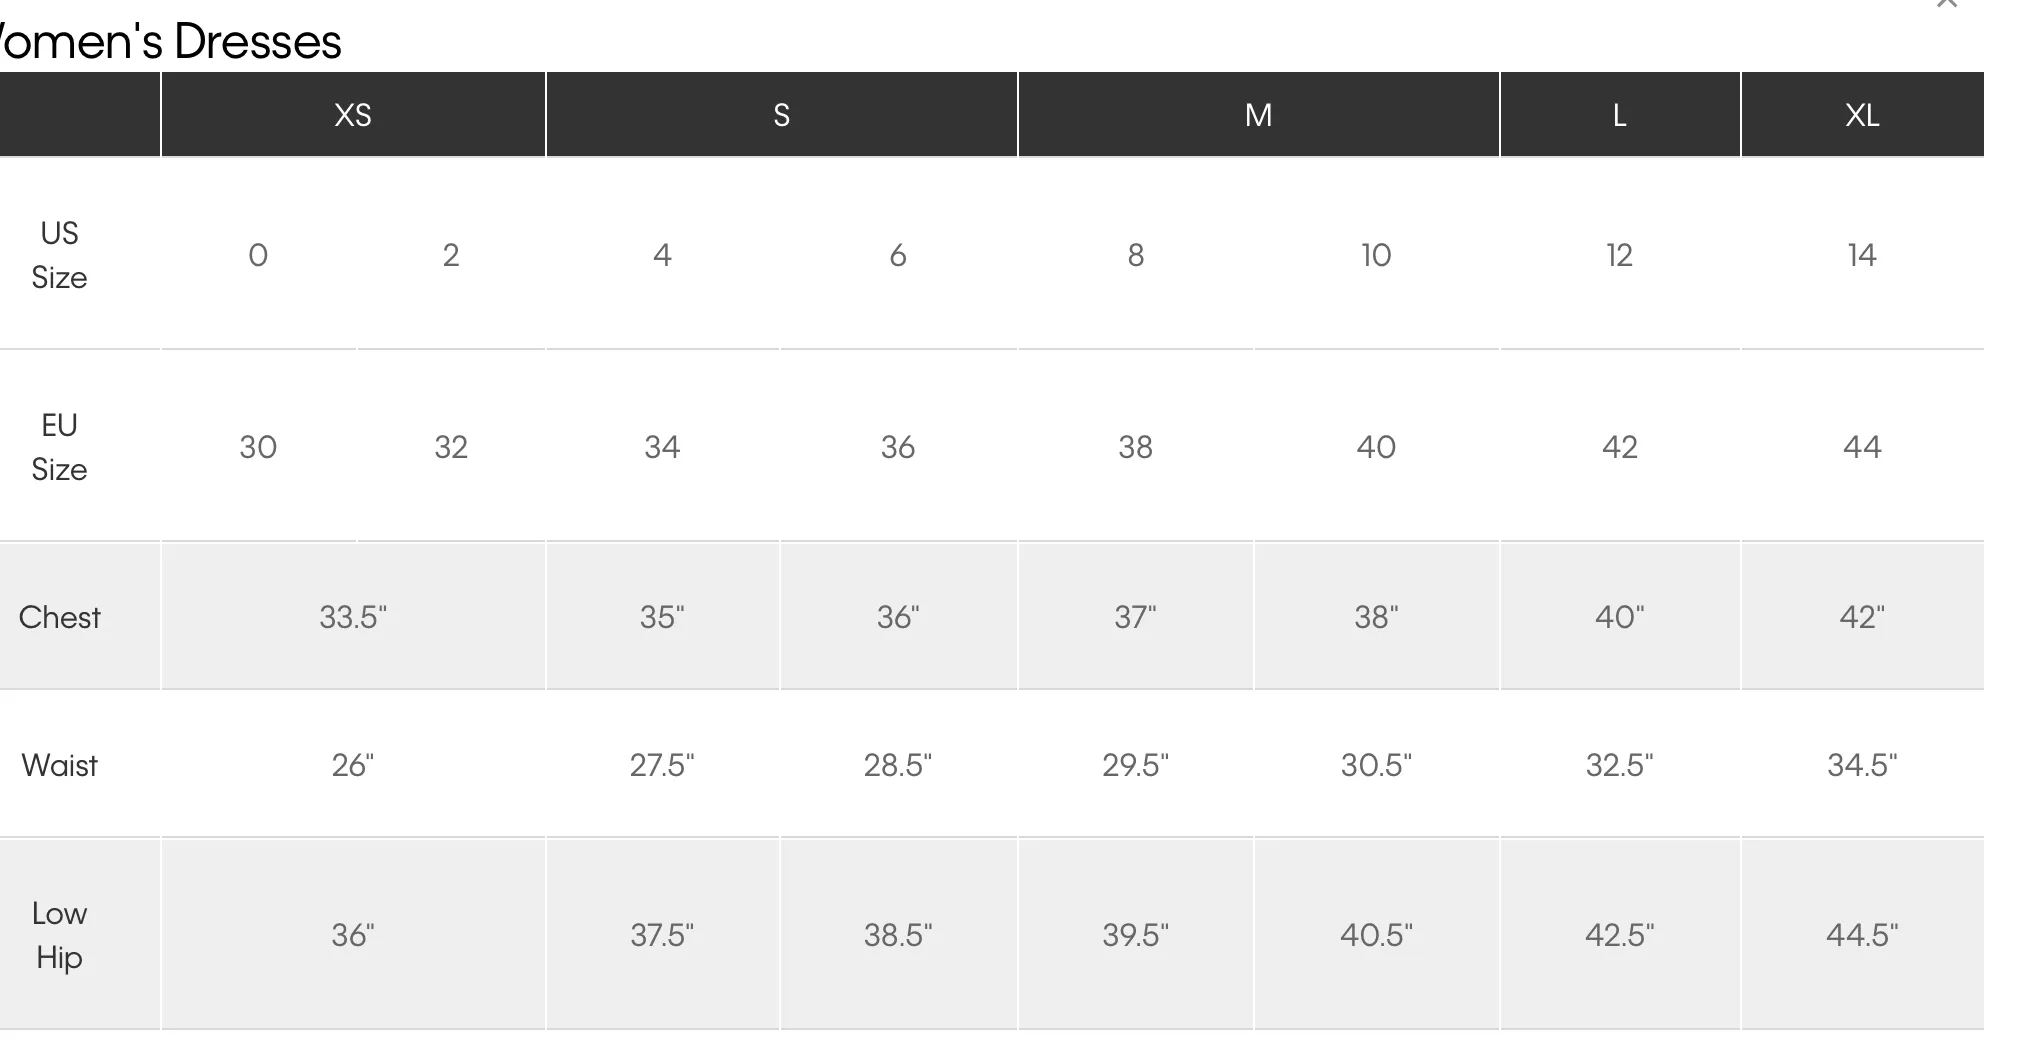Click the Women's Dresses heading

click(171, 42)
